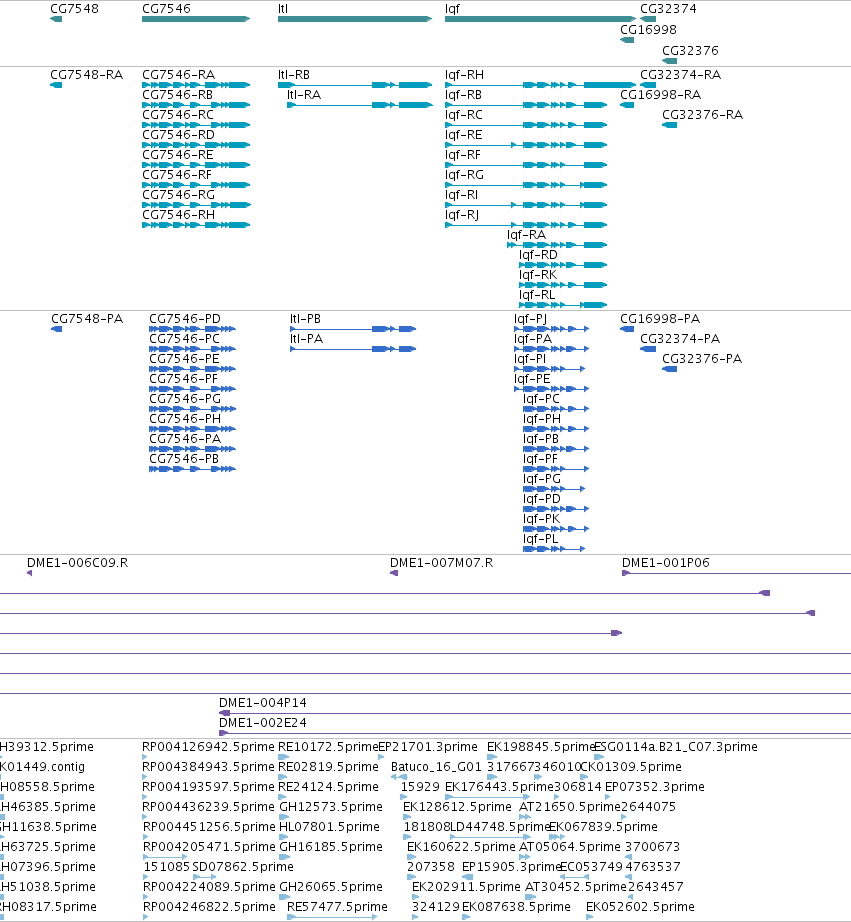The image size is (851, 922).
Task: Select the lqf-RB transcript label
Action: (x=463, y=95)
